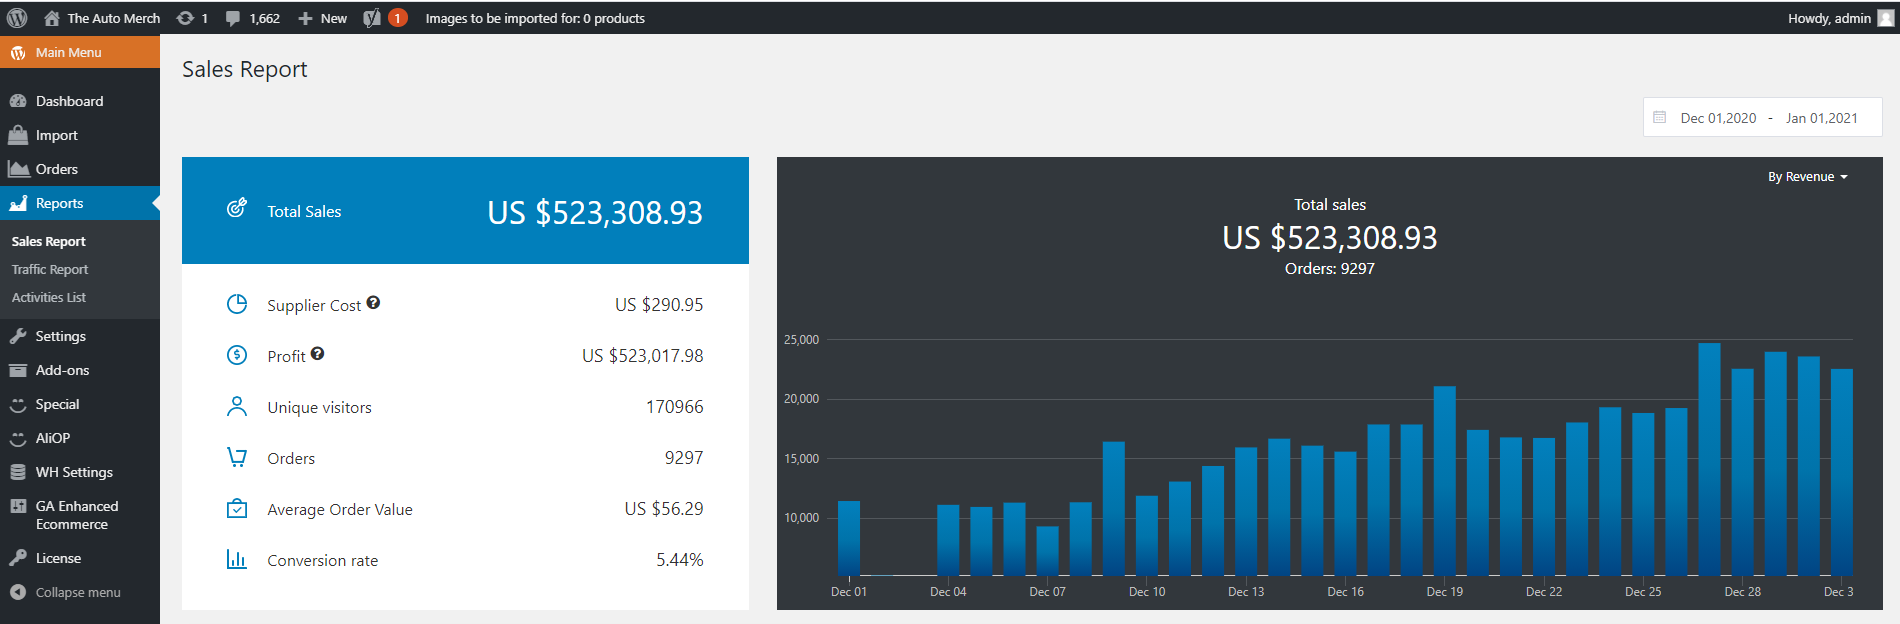Click the admin avatar thumbnail

click(x=1885, y=18)
